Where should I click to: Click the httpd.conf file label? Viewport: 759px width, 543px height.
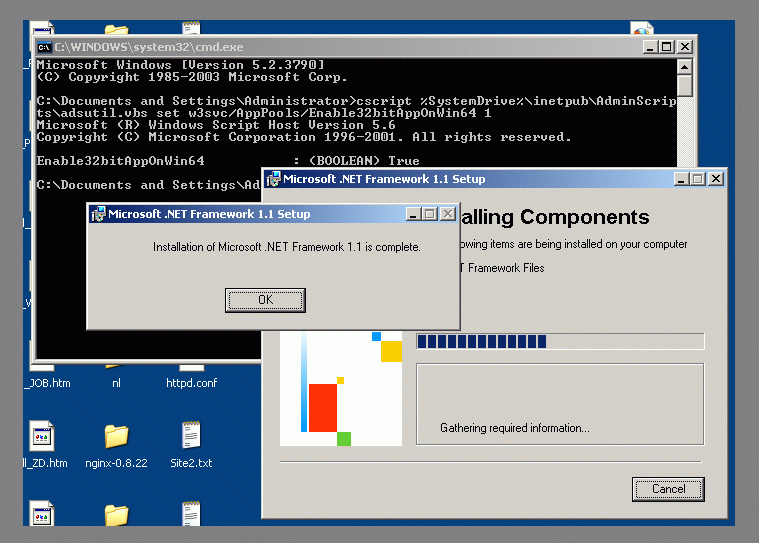click(x=192, y=383)
